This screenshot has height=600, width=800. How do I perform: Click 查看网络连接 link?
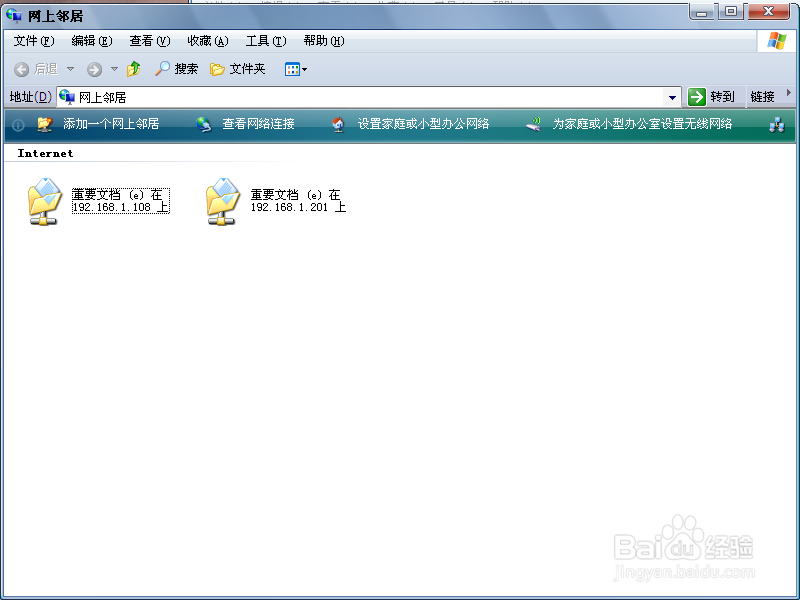(x=258, y=124)
